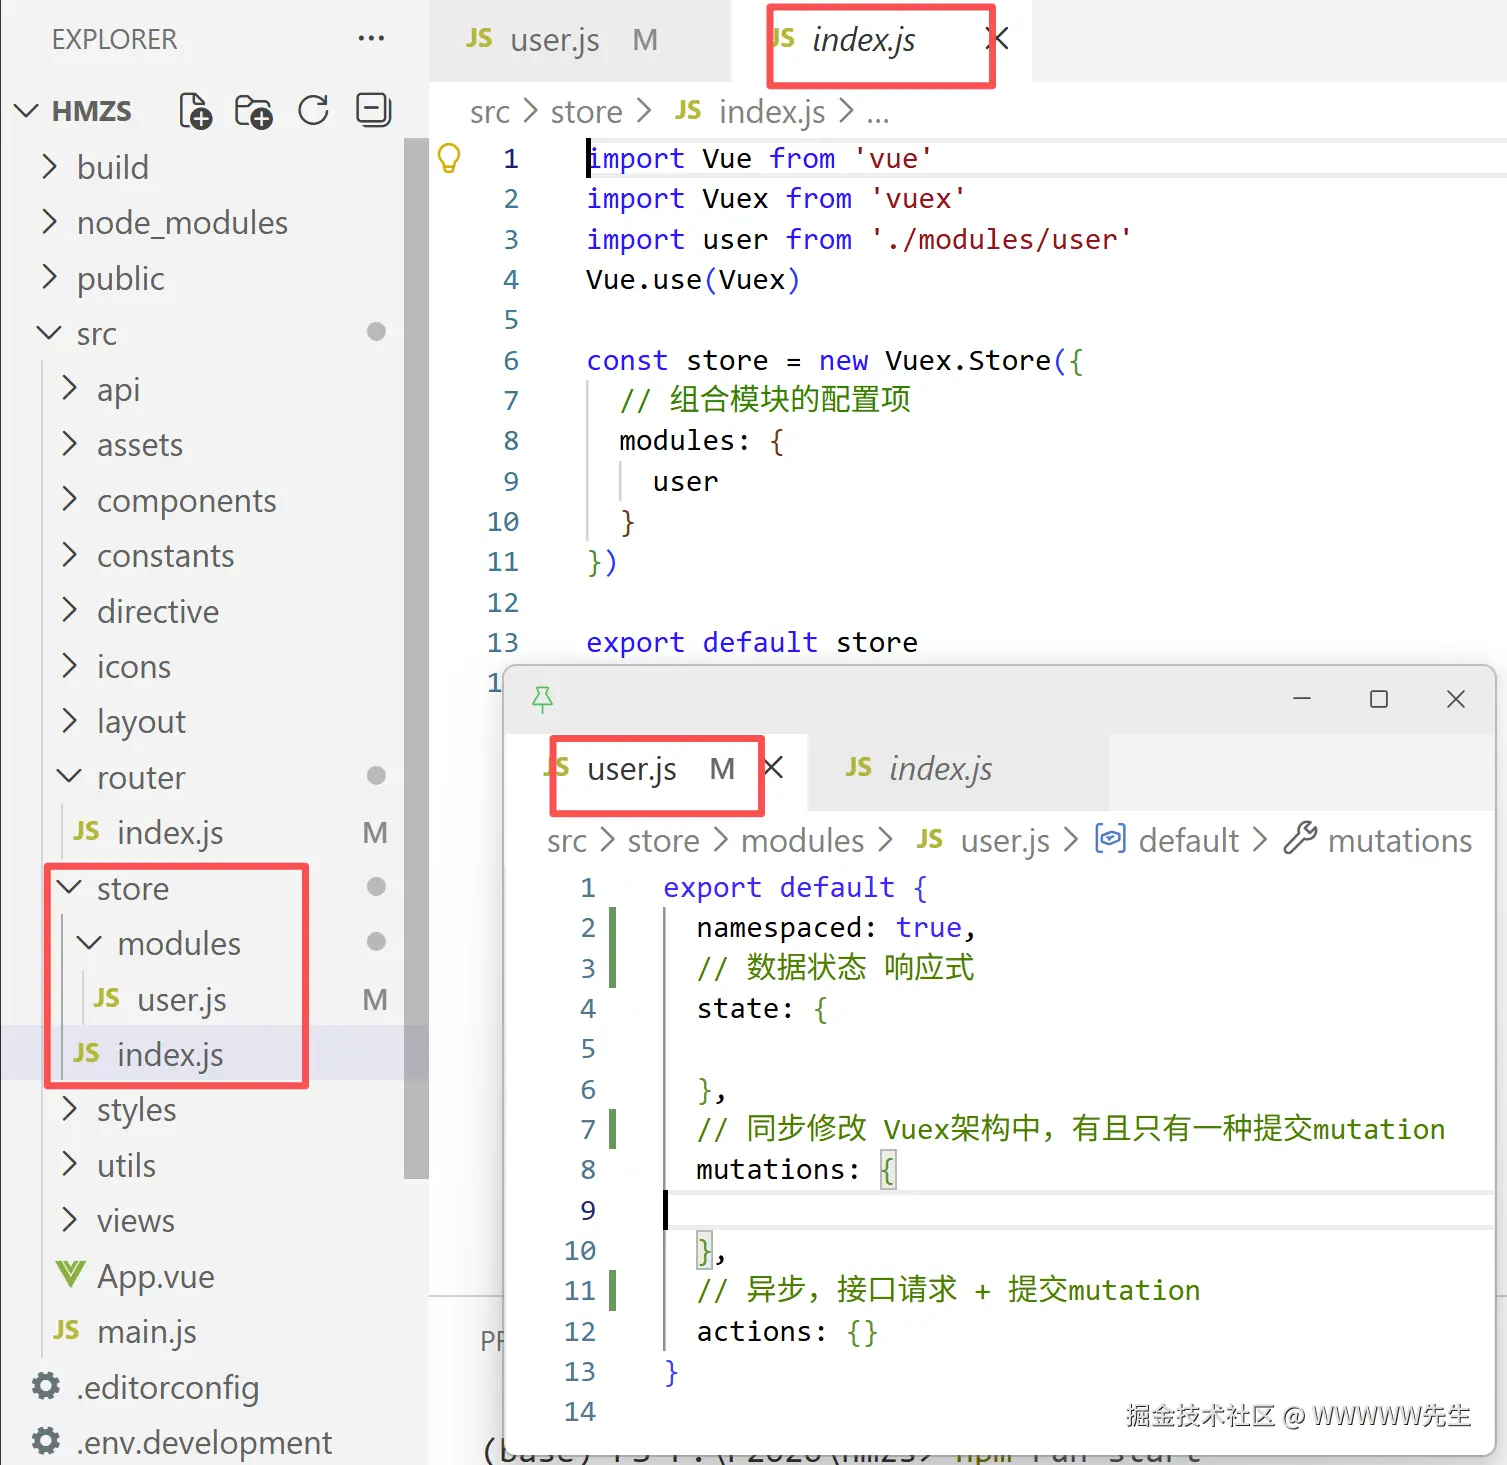Open .env.development file
1507x1465 pixels.
click(x=204, y=1442)
